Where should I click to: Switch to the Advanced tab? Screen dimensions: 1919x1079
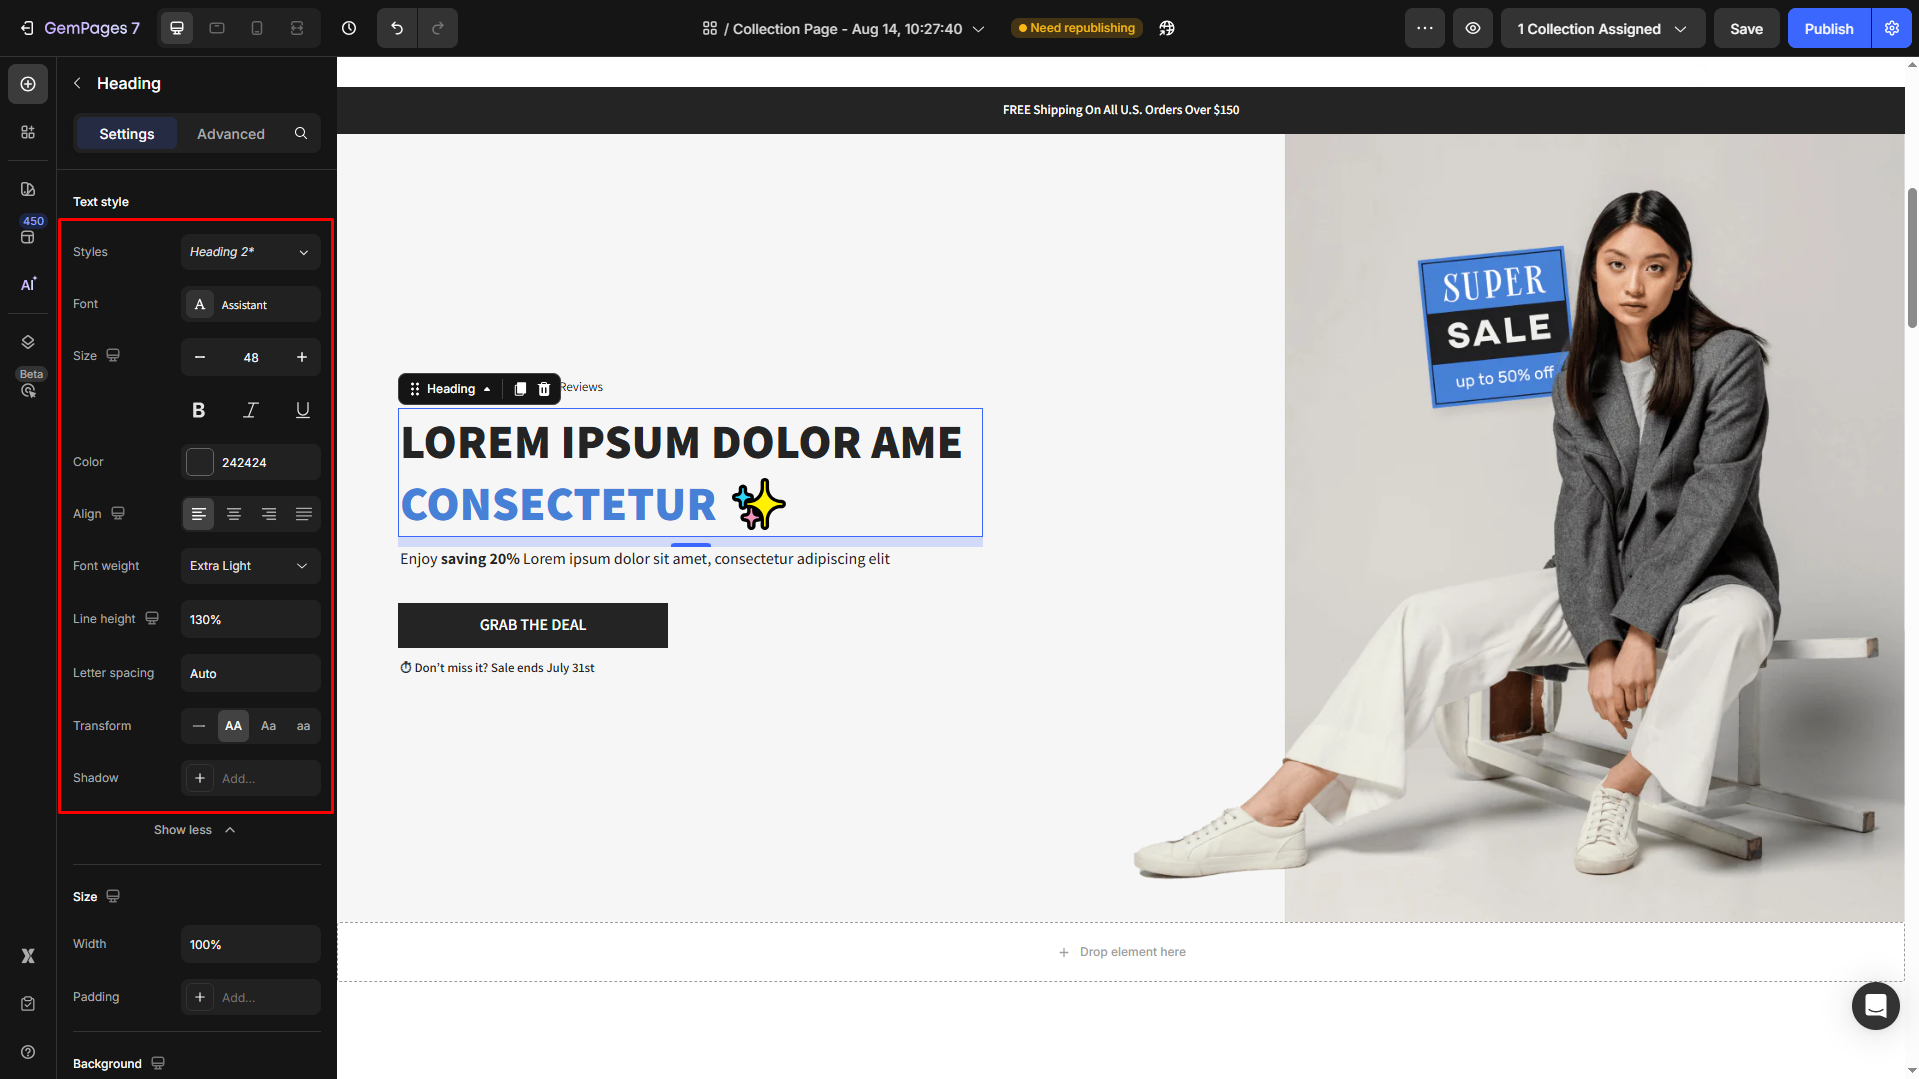click(x=231, y=134)
